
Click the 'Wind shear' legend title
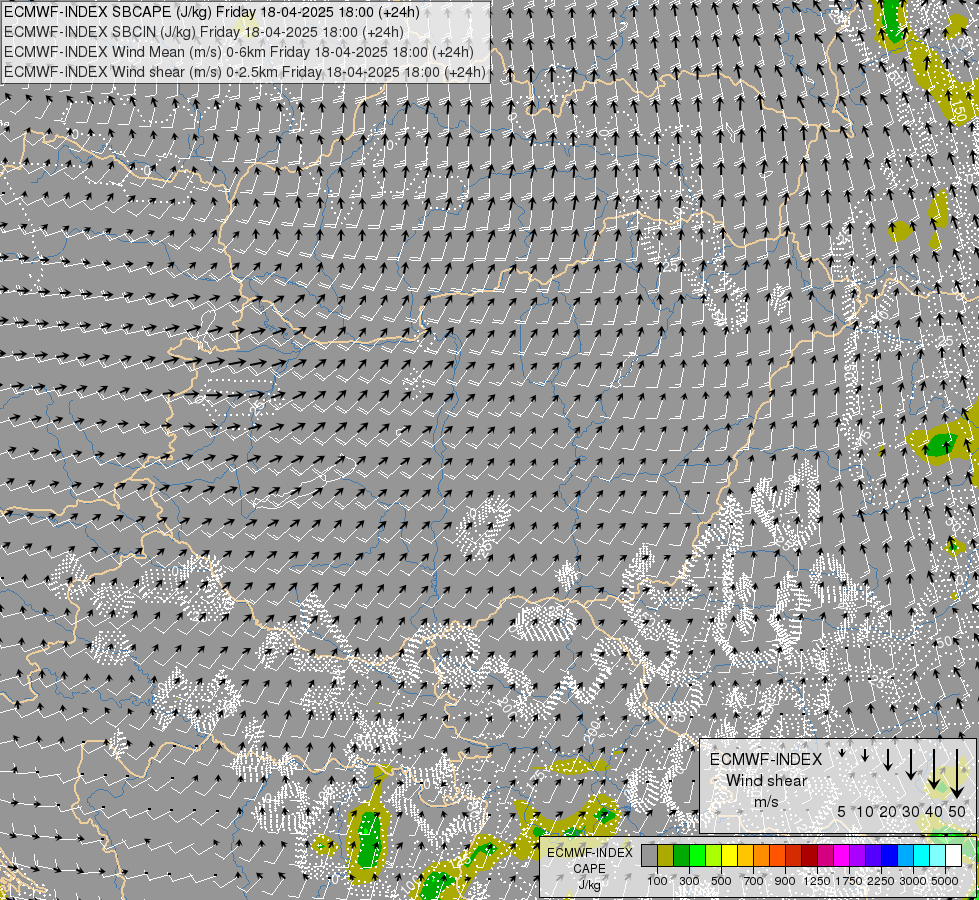tap(767, 781)
